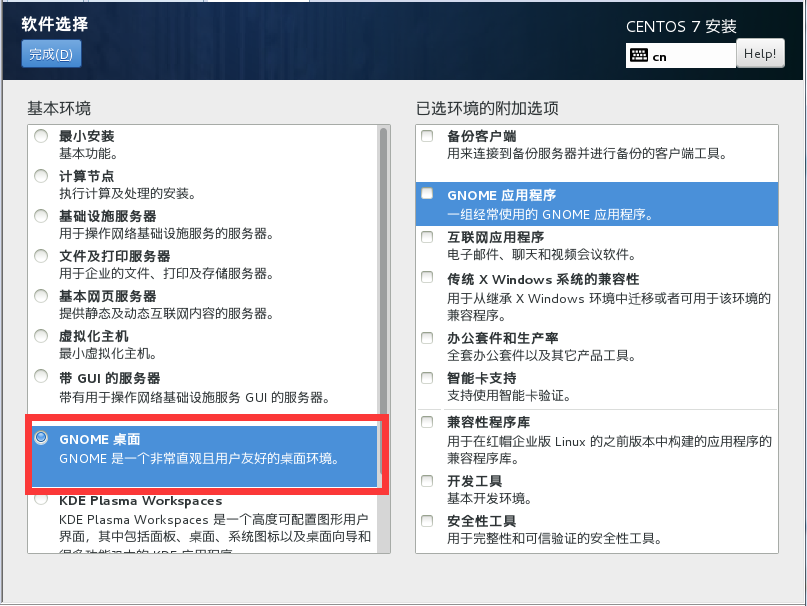The image size is (807, 606).
Task: Click the text 执行计算及处理的安装。
Action: pyautogui.click(x=127, y=194)
